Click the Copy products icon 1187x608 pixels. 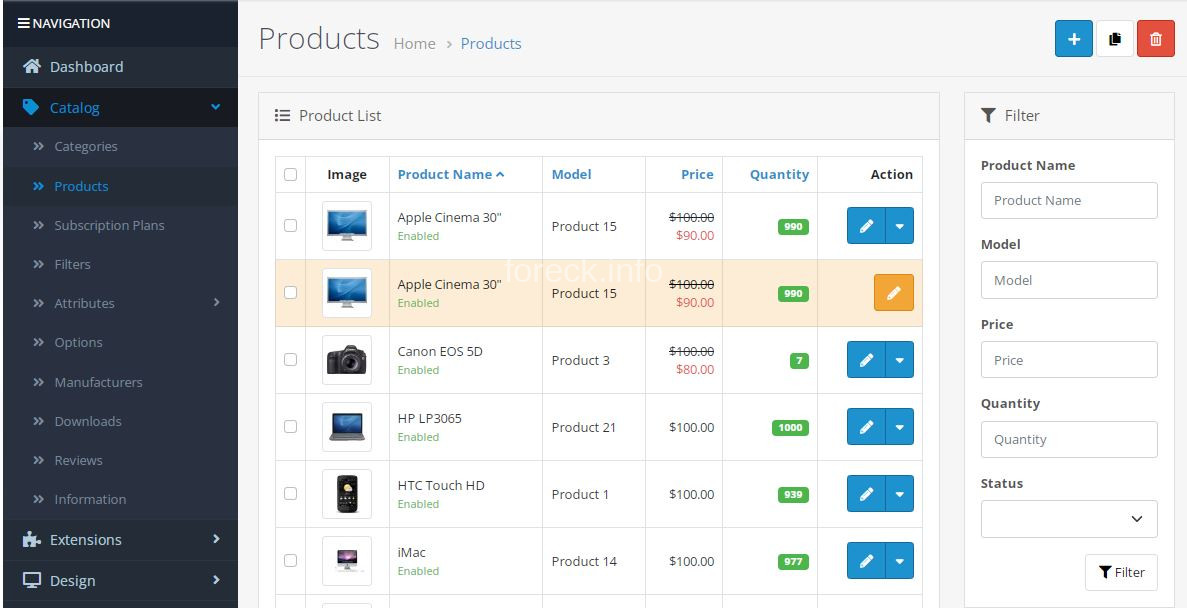[x=1114, y=38]
